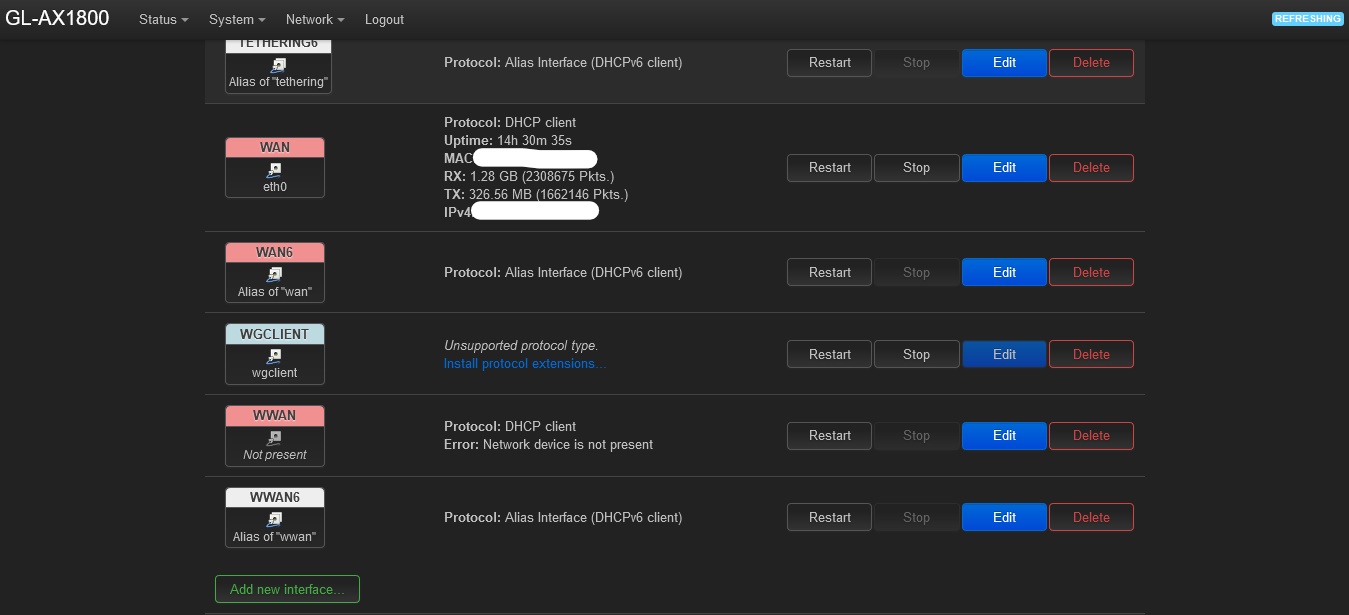Click the WAN eth0 interface icon
The height and width of the screenshot is (615, 1349).
click(275, 170)
